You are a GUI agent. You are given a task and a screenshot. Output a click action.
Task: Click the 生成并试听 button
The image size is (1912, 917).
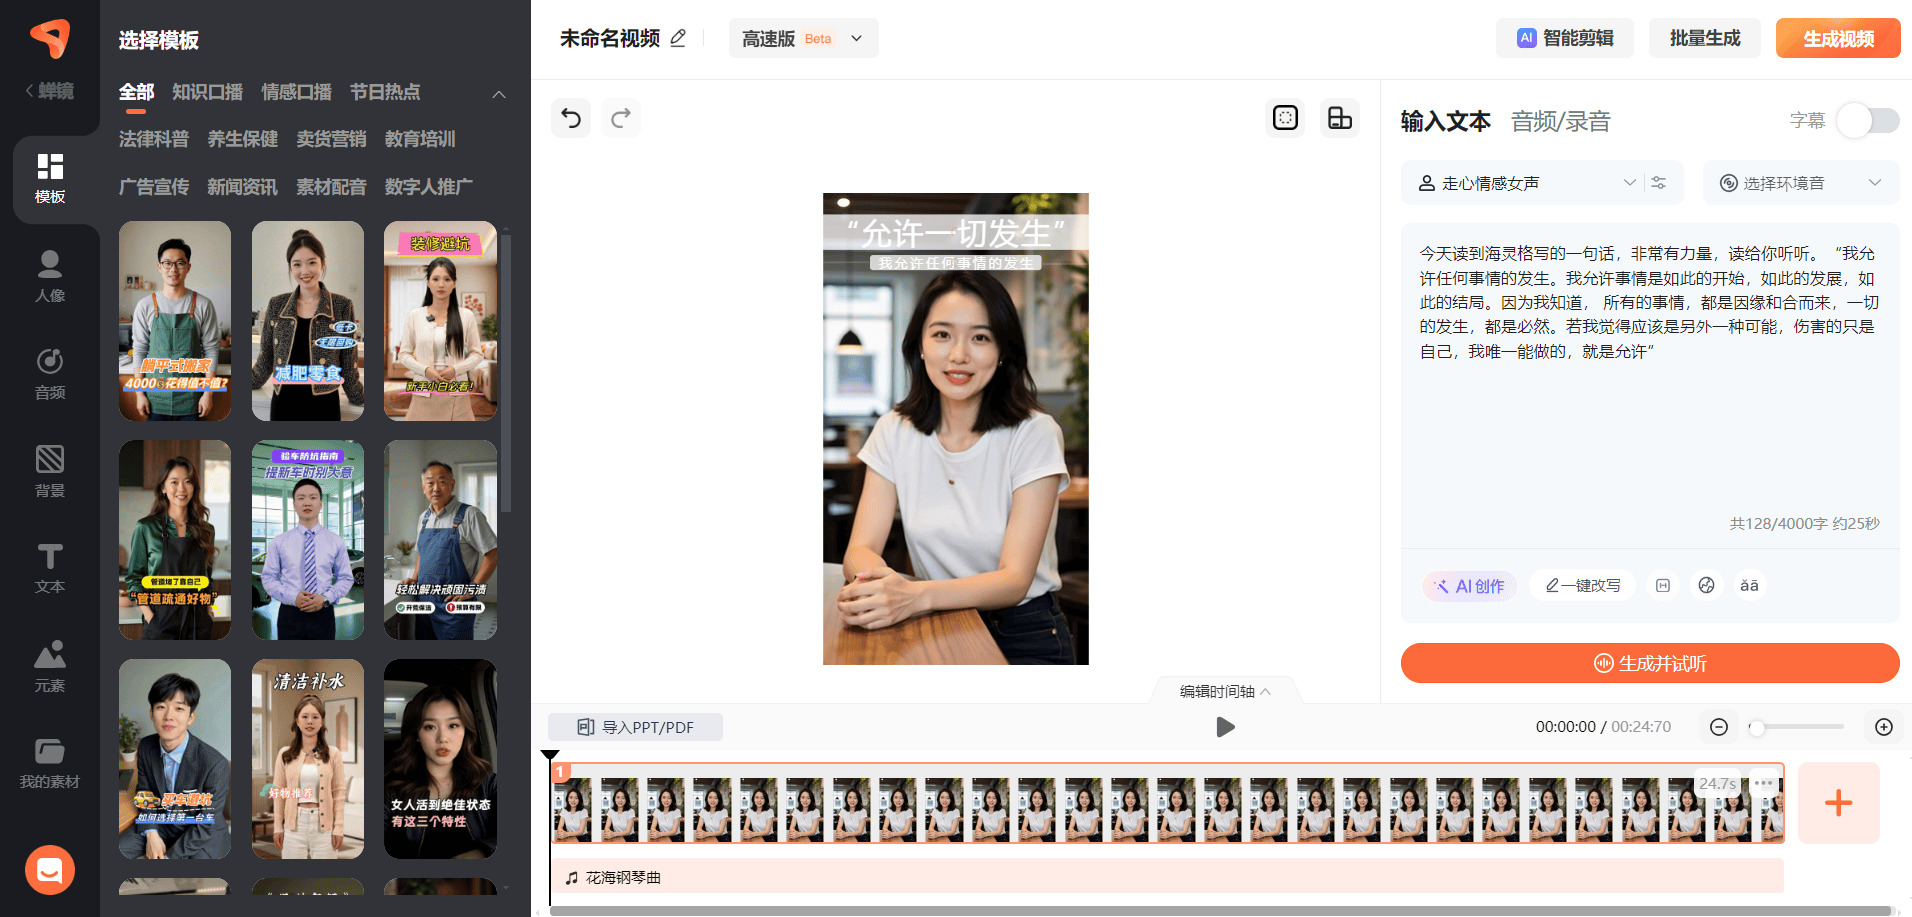click(x=1649, y=663)
